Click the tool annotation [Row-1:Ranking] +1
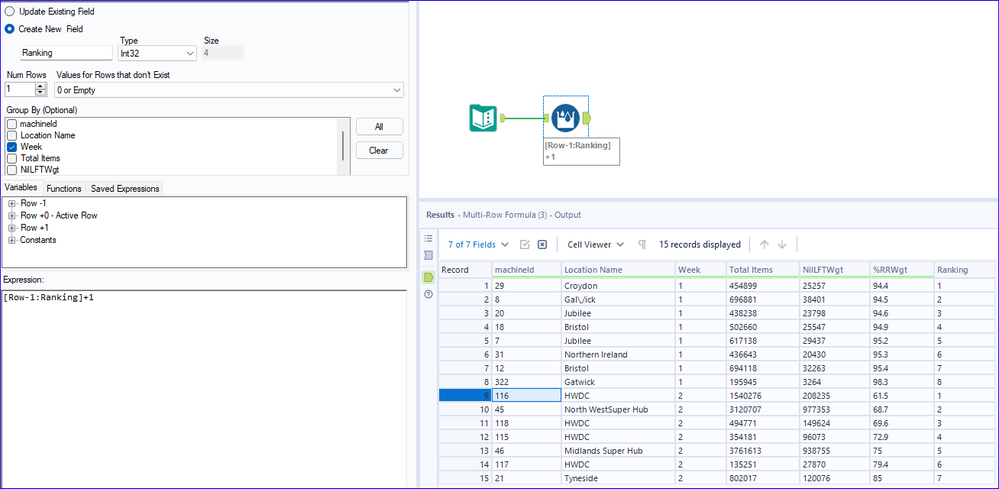 click(581, 151)
